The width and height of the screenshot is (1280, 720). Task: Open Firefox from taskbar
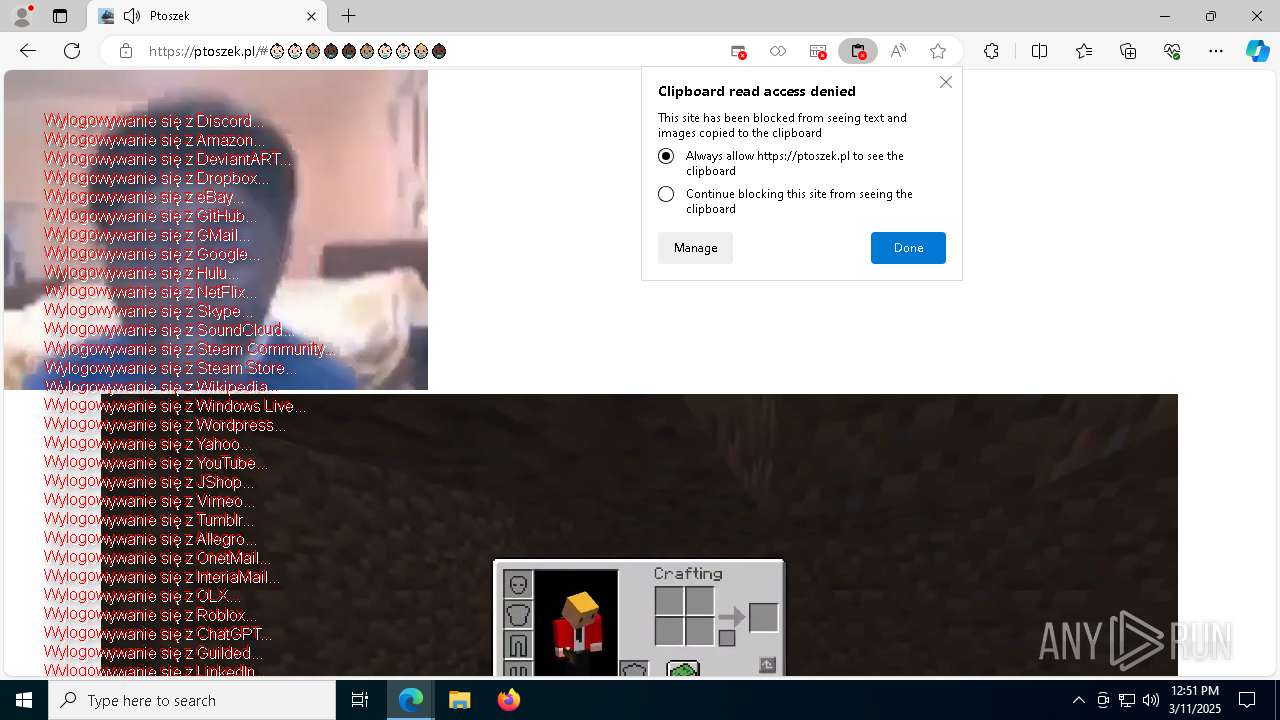pyautogui.click(x=508, y=700)
